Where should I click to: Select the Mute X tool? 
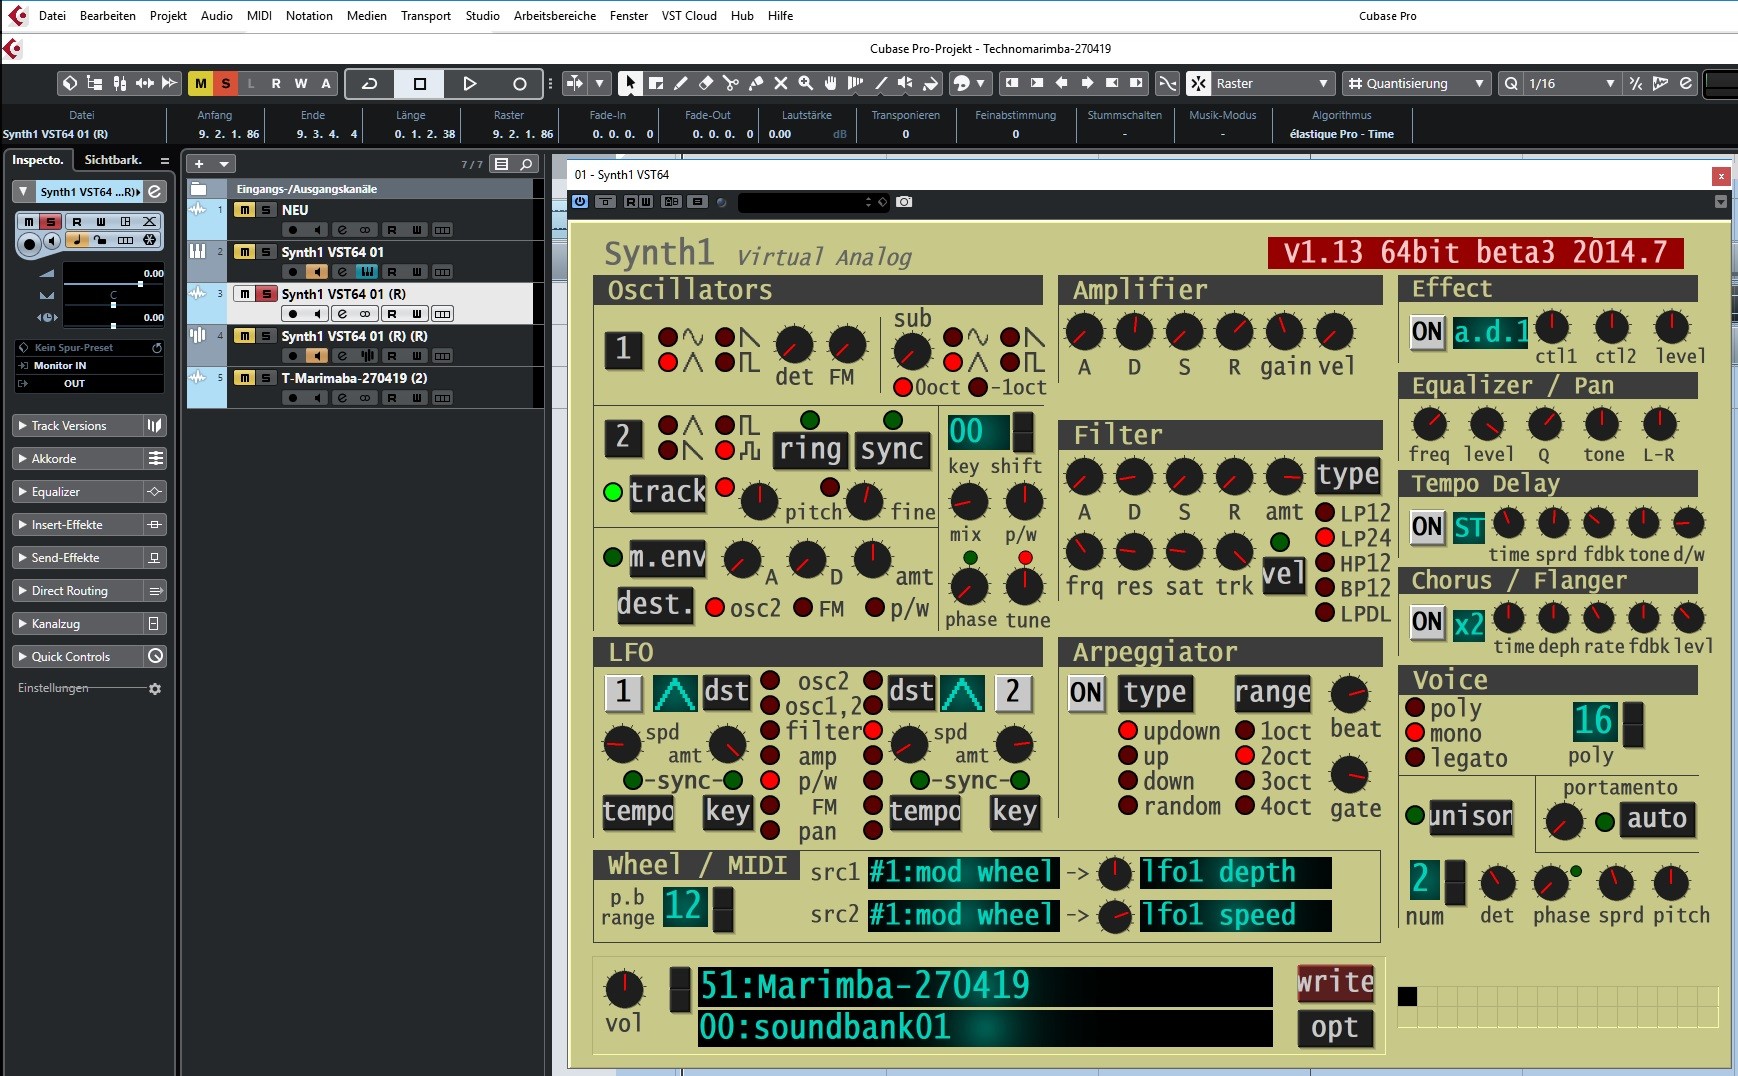[780, 83]
